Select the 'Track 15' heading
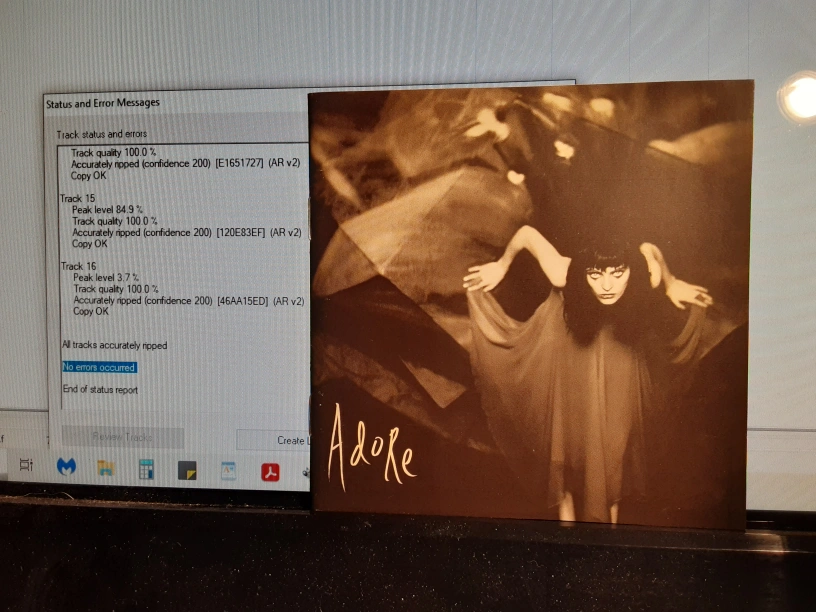Viewport: 816px width, 612px height. [x=78, y=198]
